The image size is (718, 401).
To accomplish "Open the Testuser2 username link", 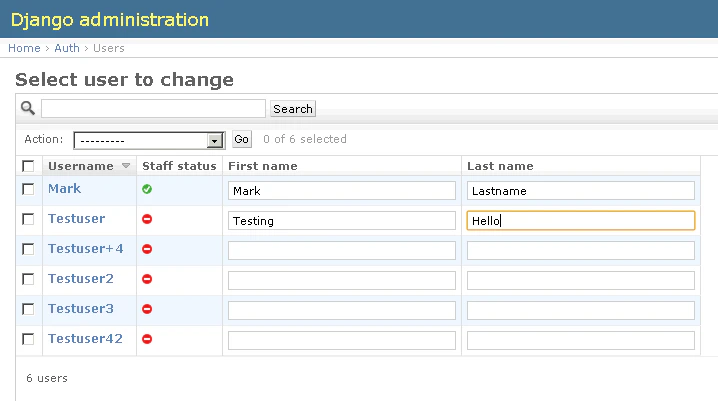I will pyautogui.click(x=81, y=279).
